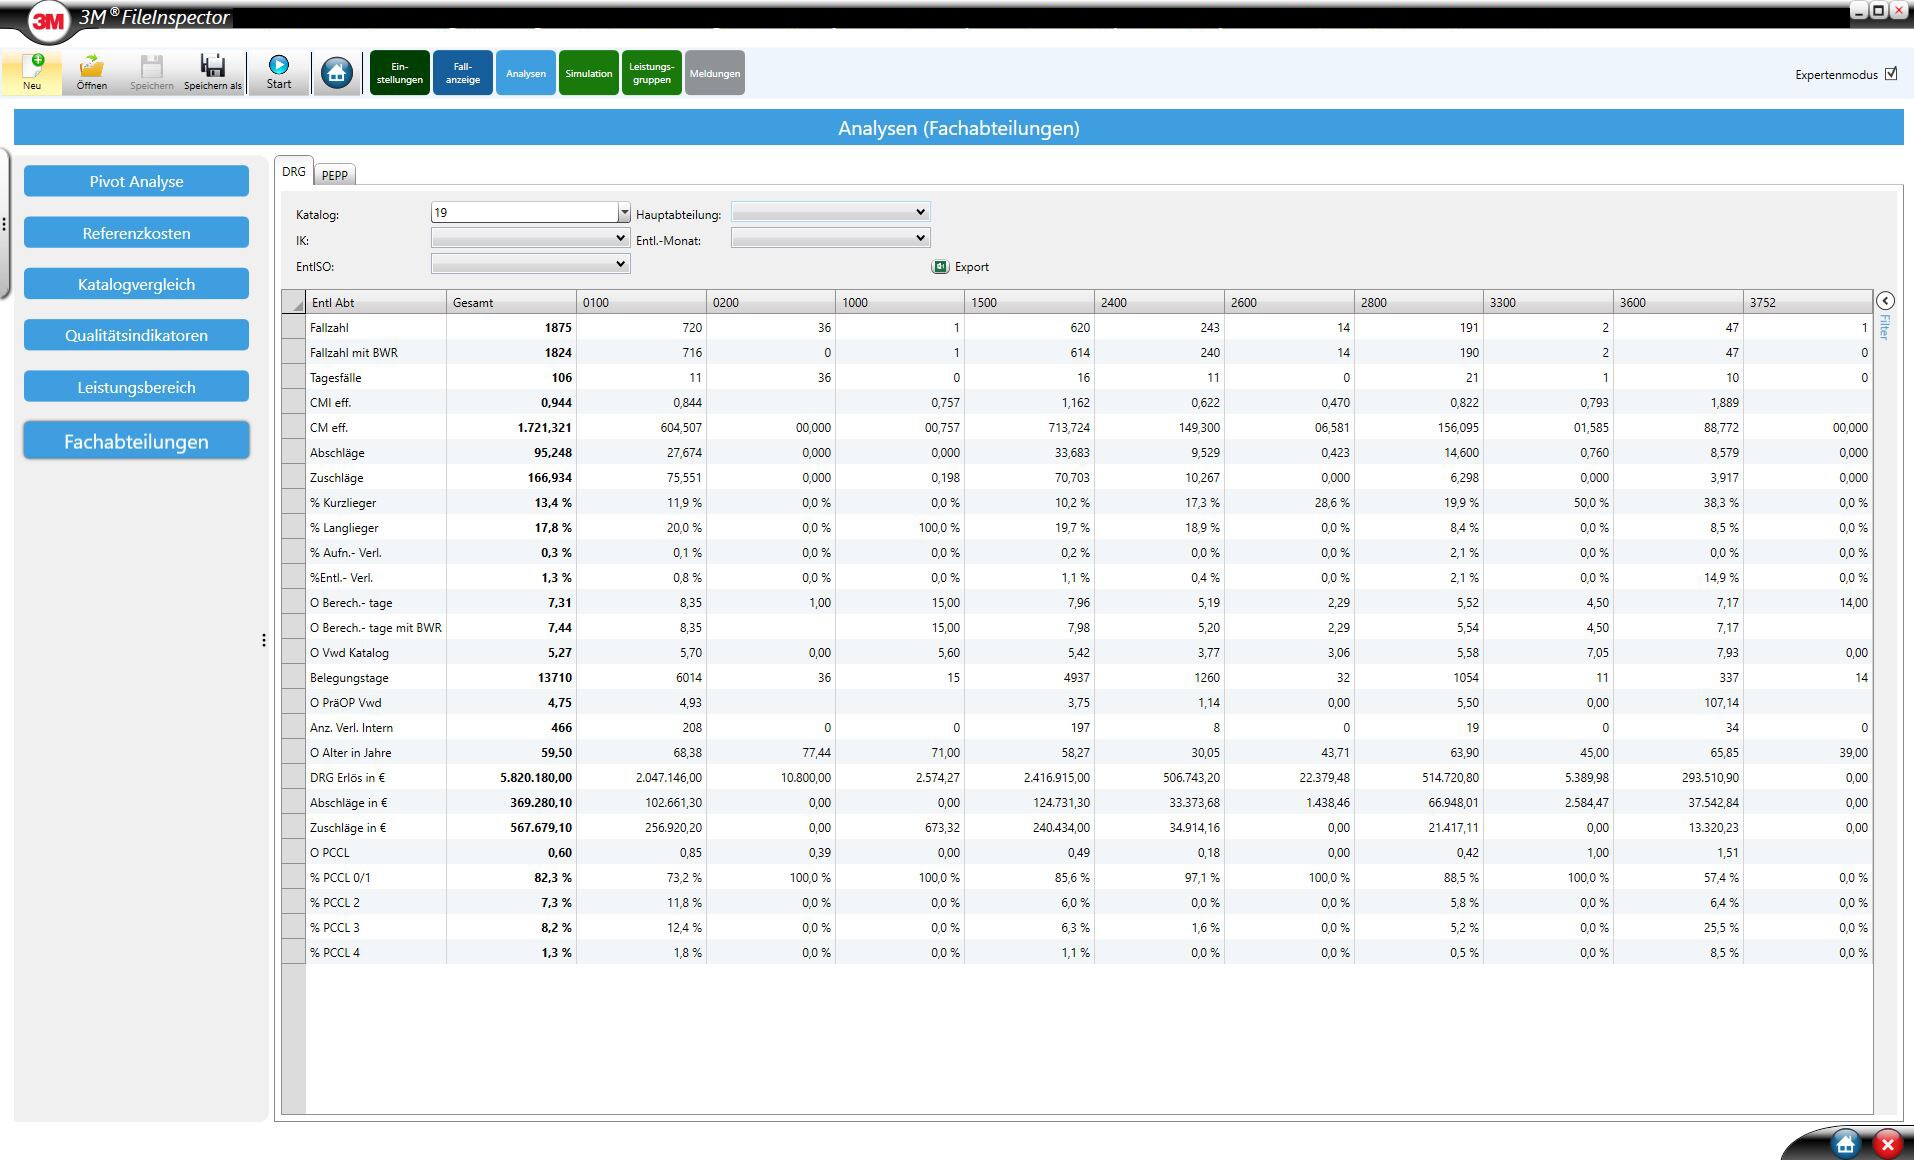Open the EntISO dropdown
Screen dimensions: 1914x1160
530,264
